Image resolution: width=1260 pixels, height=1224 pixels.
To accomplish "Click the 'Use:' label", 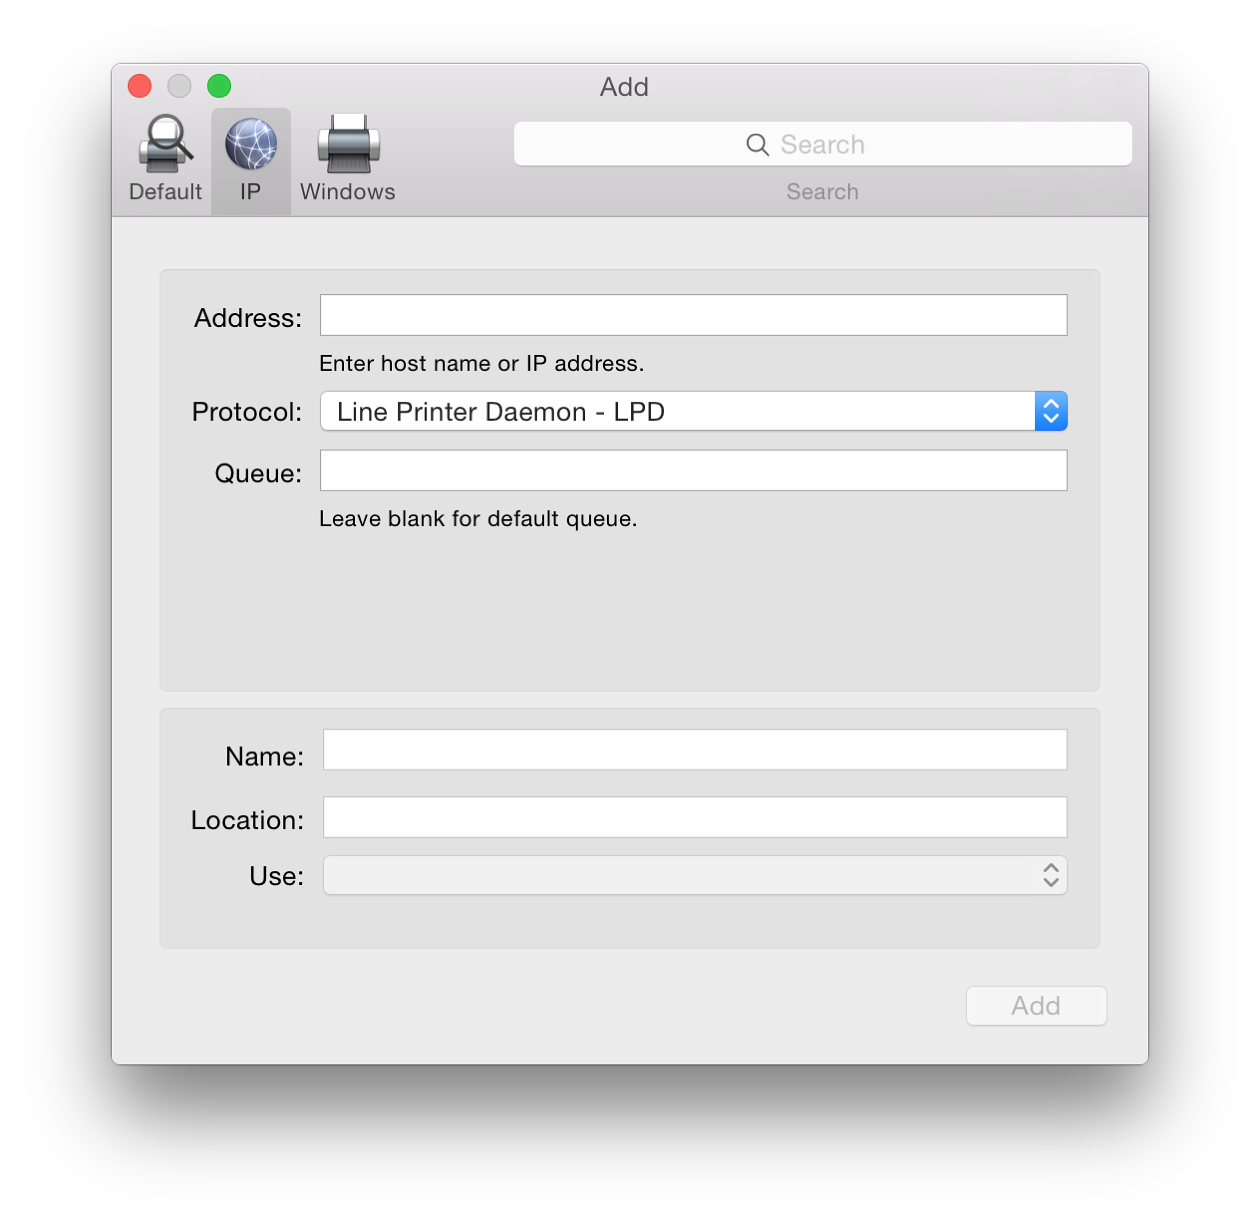I will tap(277, 876).
